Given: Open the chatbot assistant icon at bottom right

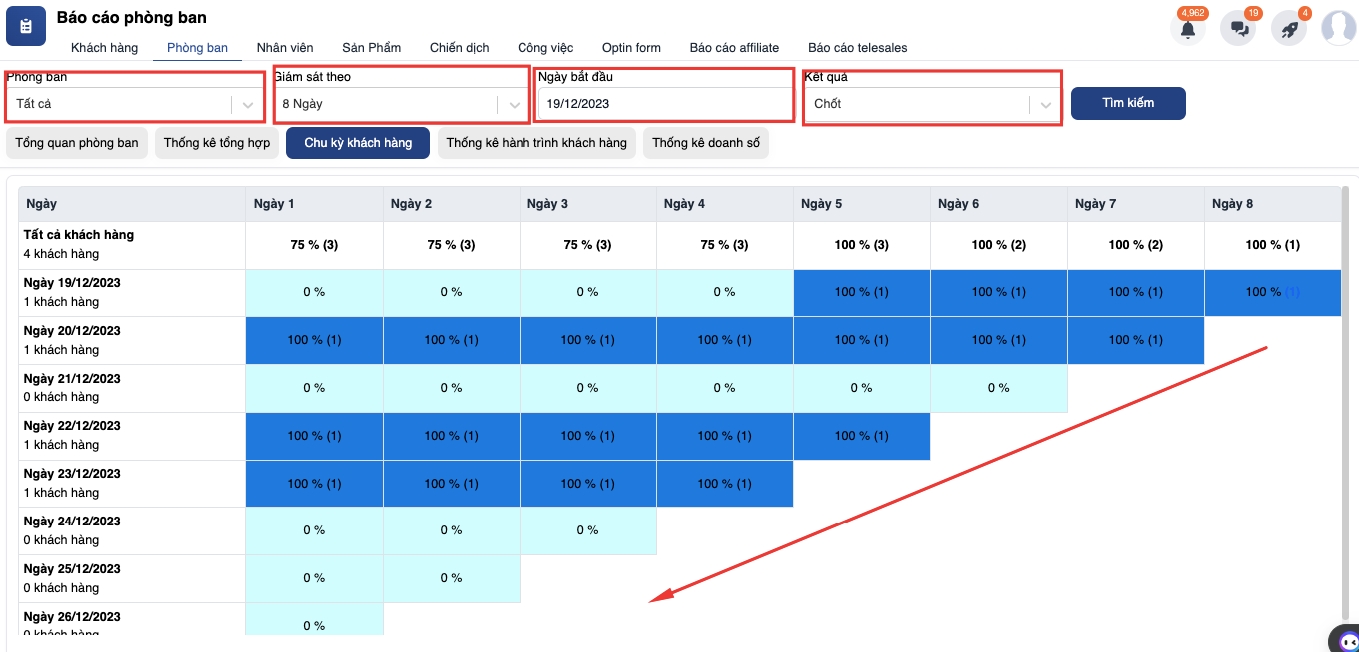Looking at the screenshot, I should click(x=1347, y=641).
